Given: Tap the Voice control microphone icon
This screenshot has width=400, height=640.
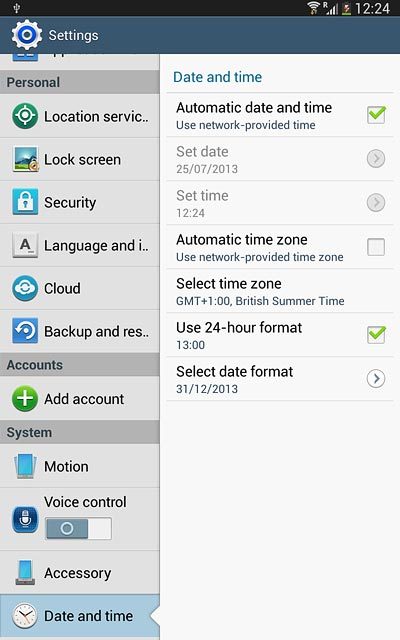Looking at the screenshot, I should tap(25, 519).
